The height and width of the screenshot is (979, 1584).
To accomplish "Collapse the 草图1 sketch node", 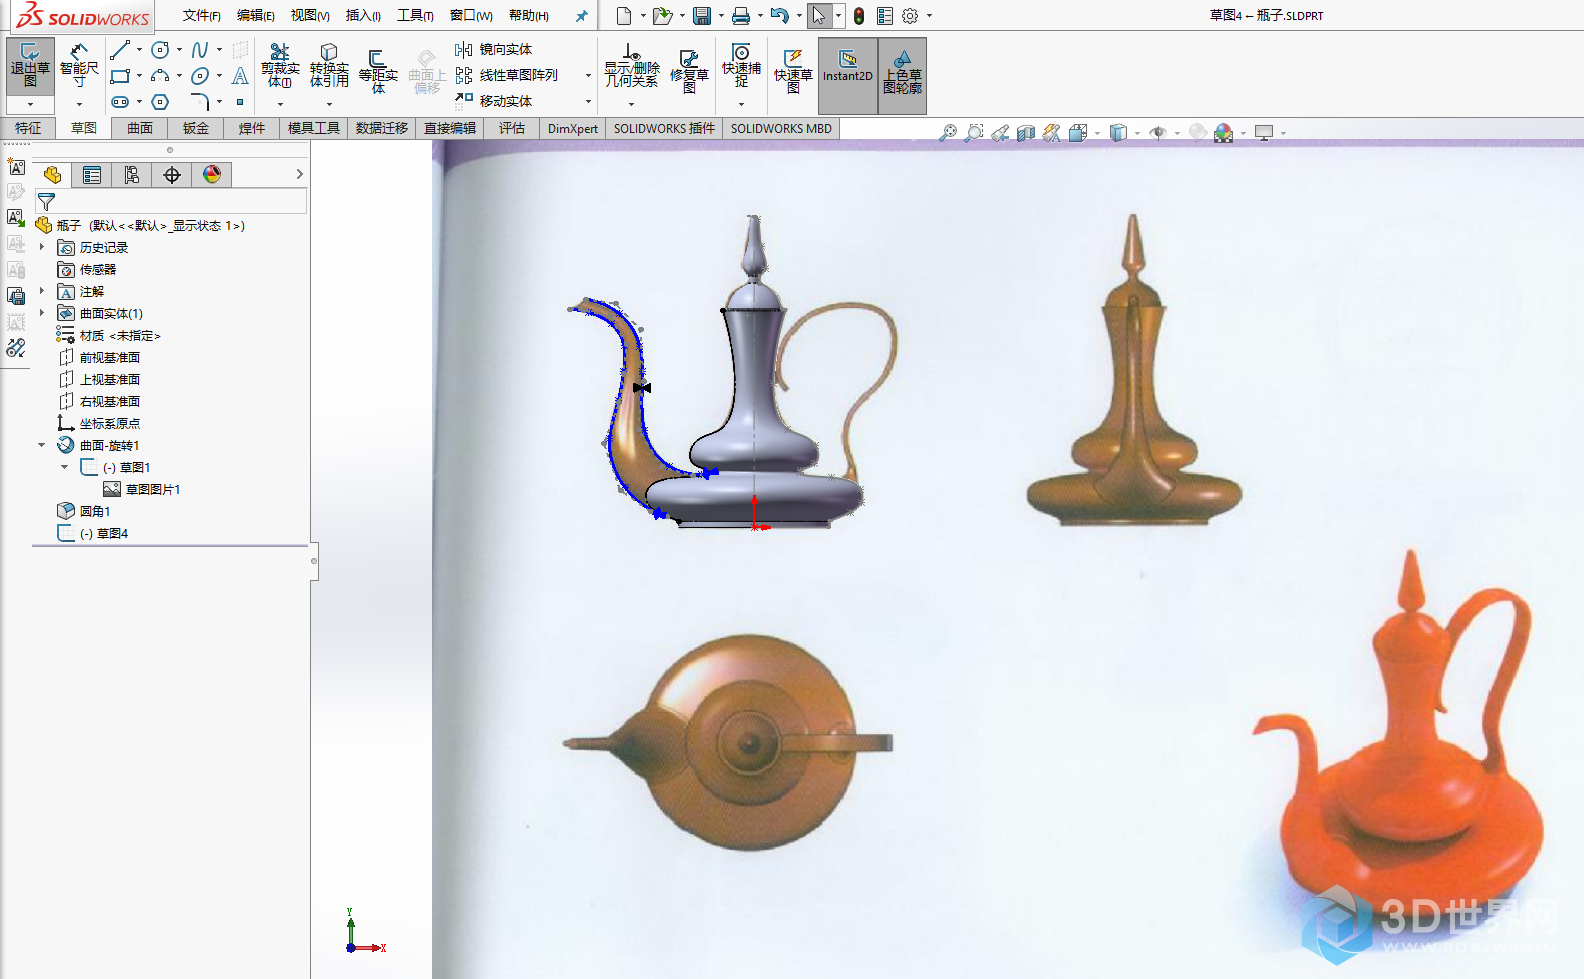I will pyautogui.click(x=65, y=467).
